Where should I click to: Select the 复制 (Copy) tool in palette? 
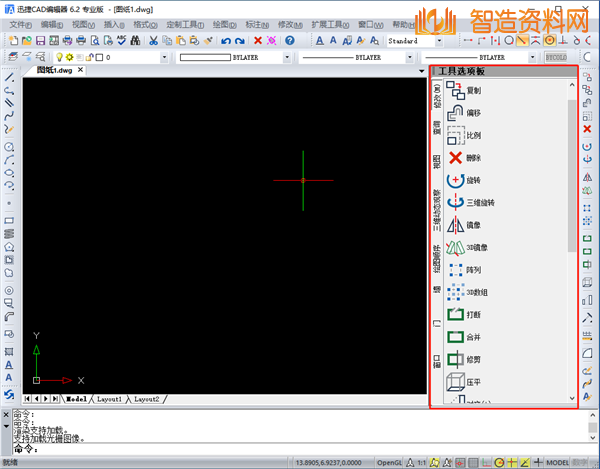(456, 90)
